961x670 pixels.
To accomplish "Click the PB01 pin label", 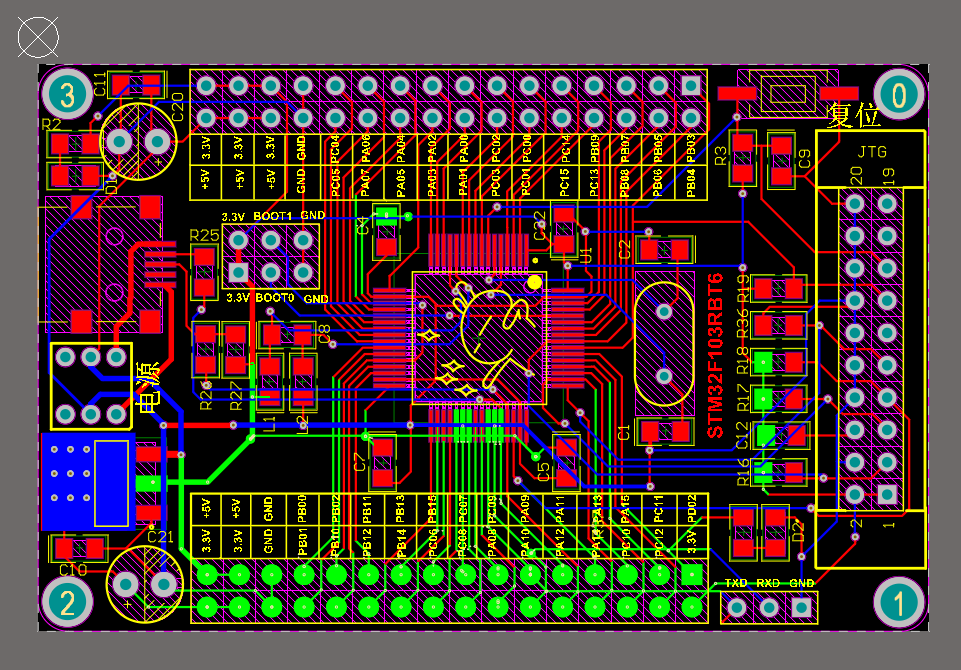I will coord(302,542).
